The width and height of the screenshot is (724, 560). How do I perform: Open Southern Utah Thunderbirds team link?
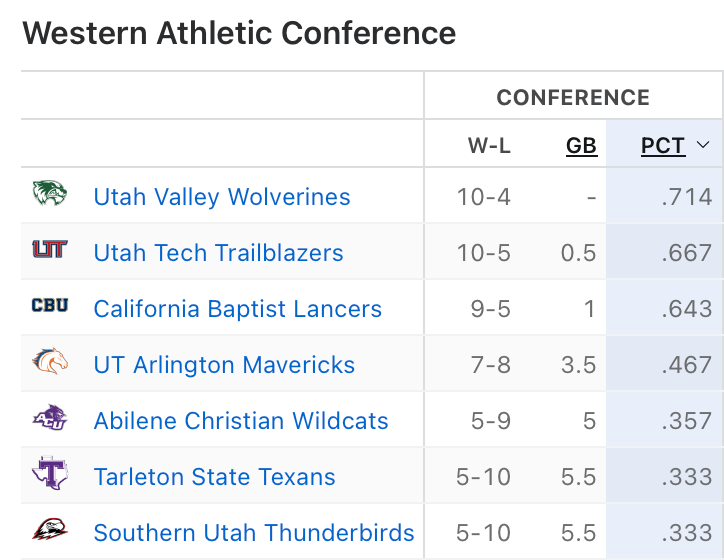254,533
